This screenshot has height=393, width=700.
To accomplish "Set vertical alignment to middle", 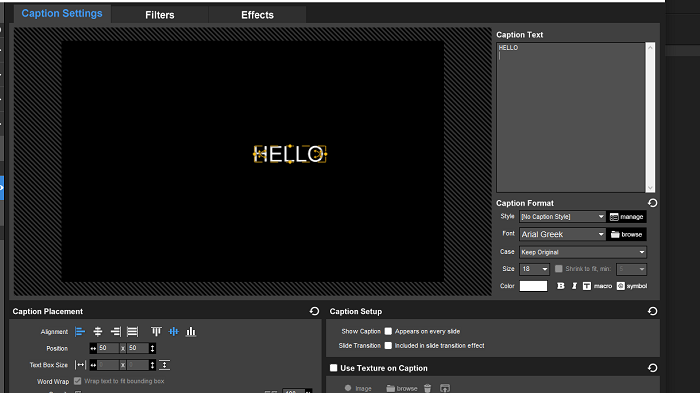I will point(174,332).
